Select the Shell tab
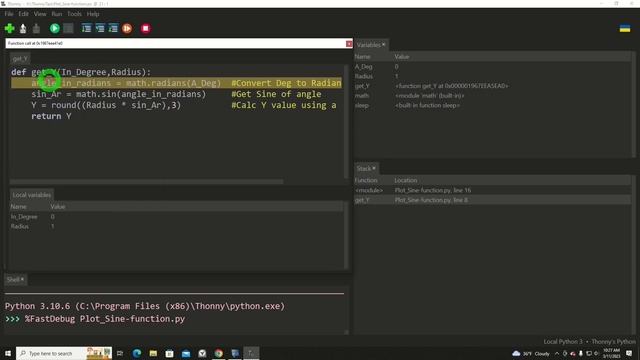Viewport: 640px width, 360px height. coord(13,280)
